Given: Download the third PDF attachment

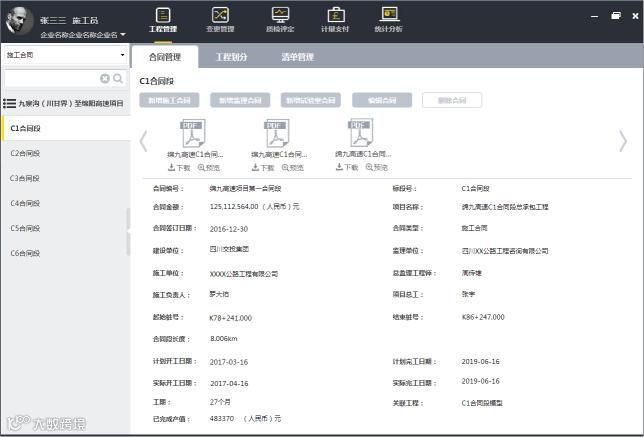Looking at the screenshot, I should point(347,167).
